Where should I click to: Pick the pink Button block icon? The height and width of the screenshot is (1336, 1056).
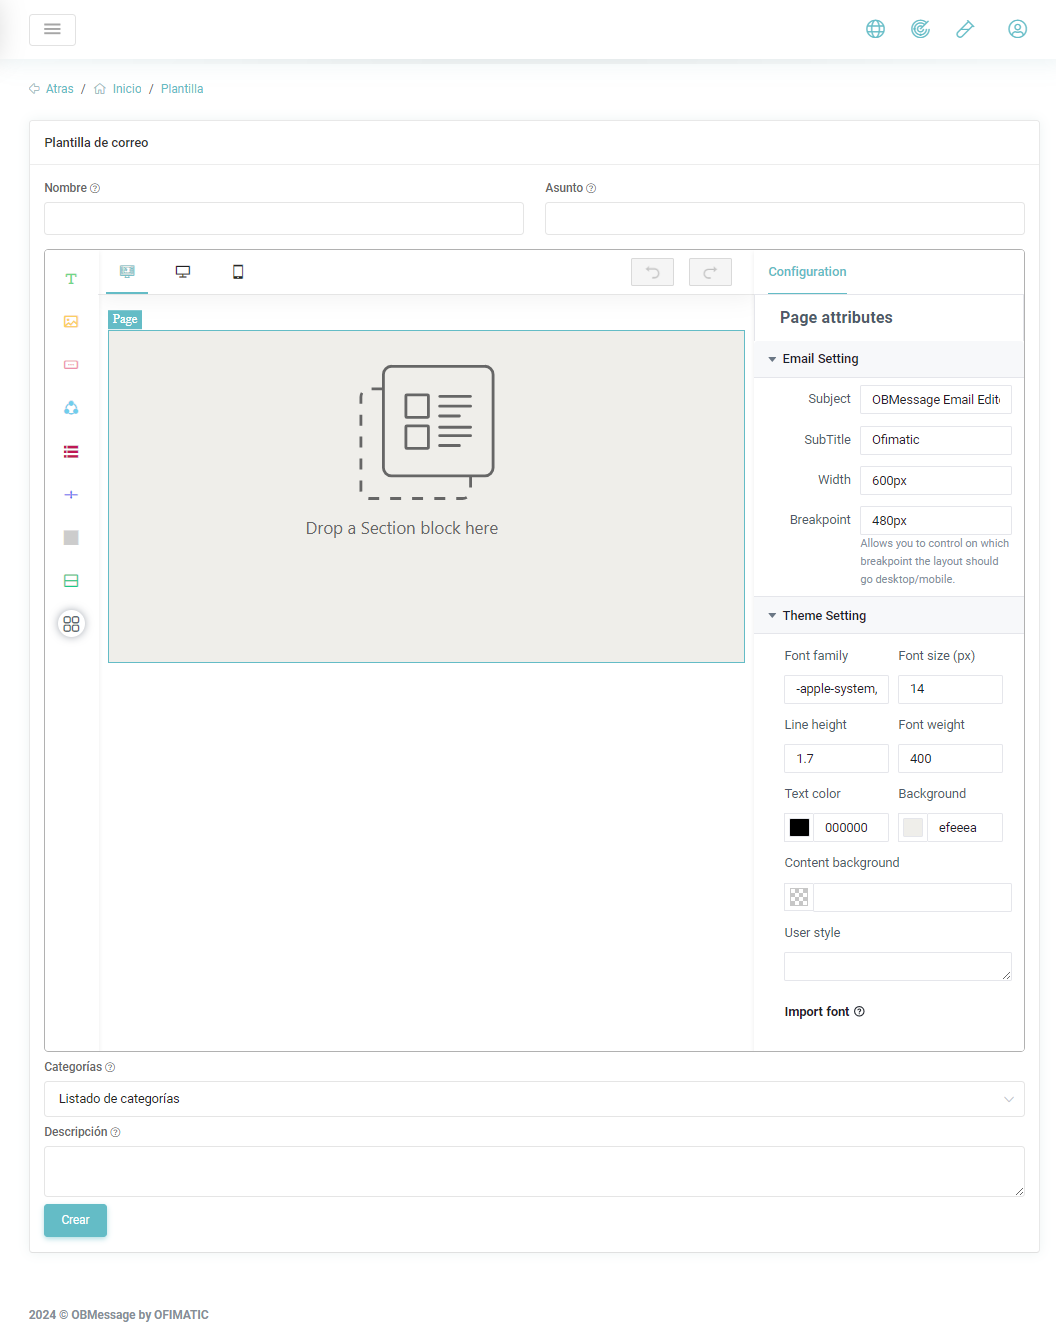pyautogui.click(x=71, y=365)
